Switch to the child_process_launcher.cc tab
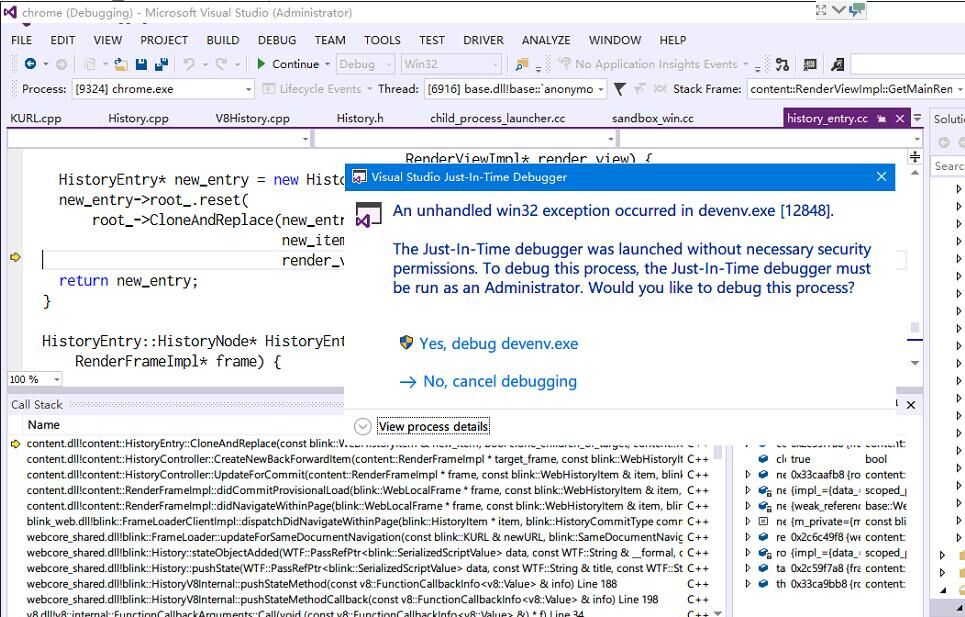The width and height of the screenshot is (965, 617). [497, 119]
